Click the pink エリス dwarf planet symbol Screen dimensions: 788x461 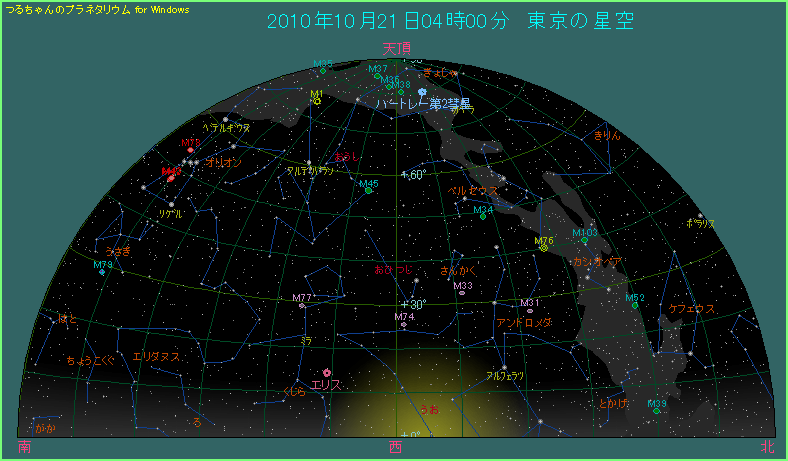point(326,373)
